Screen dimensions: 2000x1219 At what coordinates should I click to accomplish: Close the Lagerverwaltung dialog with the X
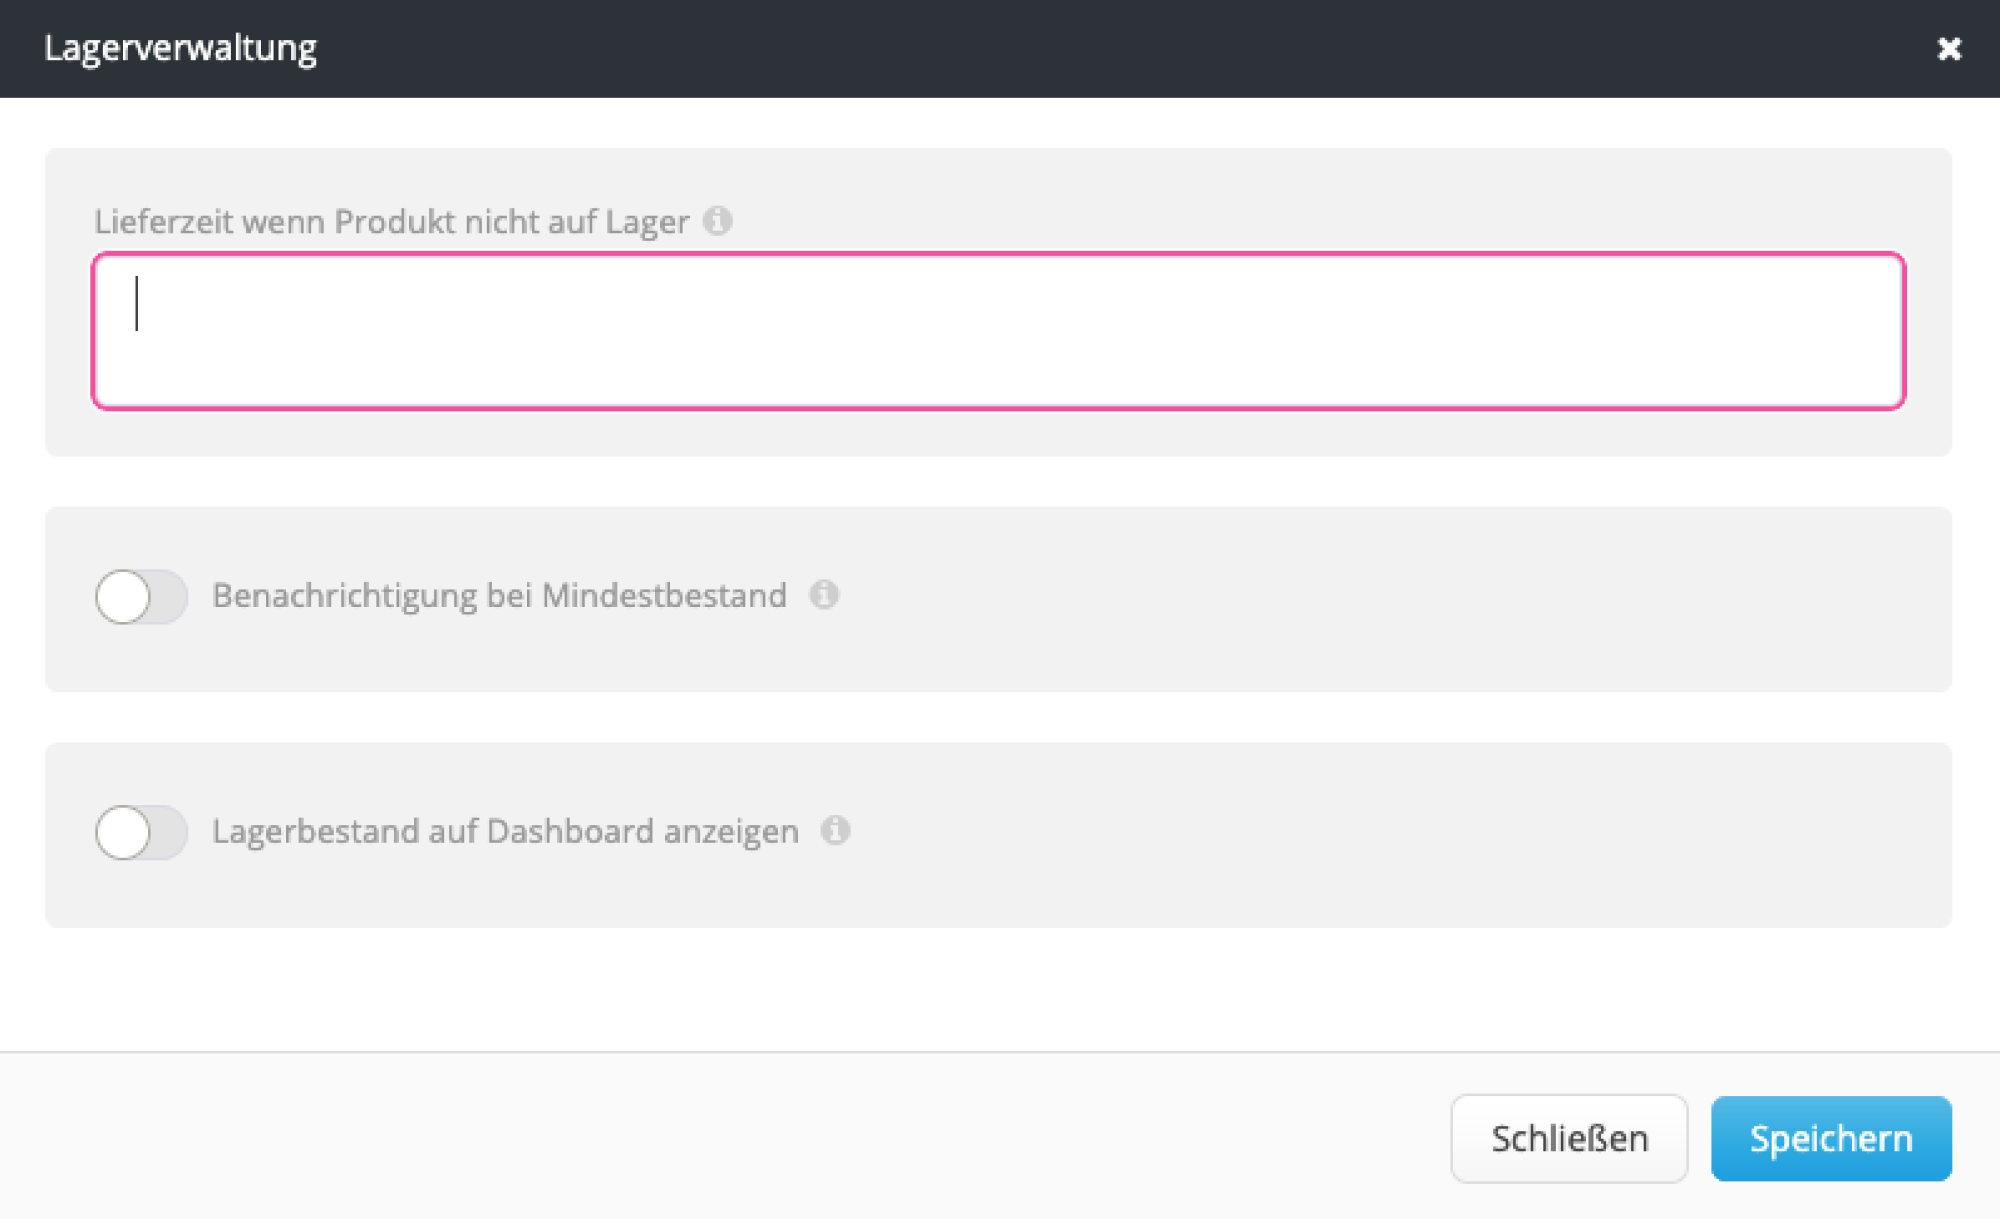(x=1948, y=49)
